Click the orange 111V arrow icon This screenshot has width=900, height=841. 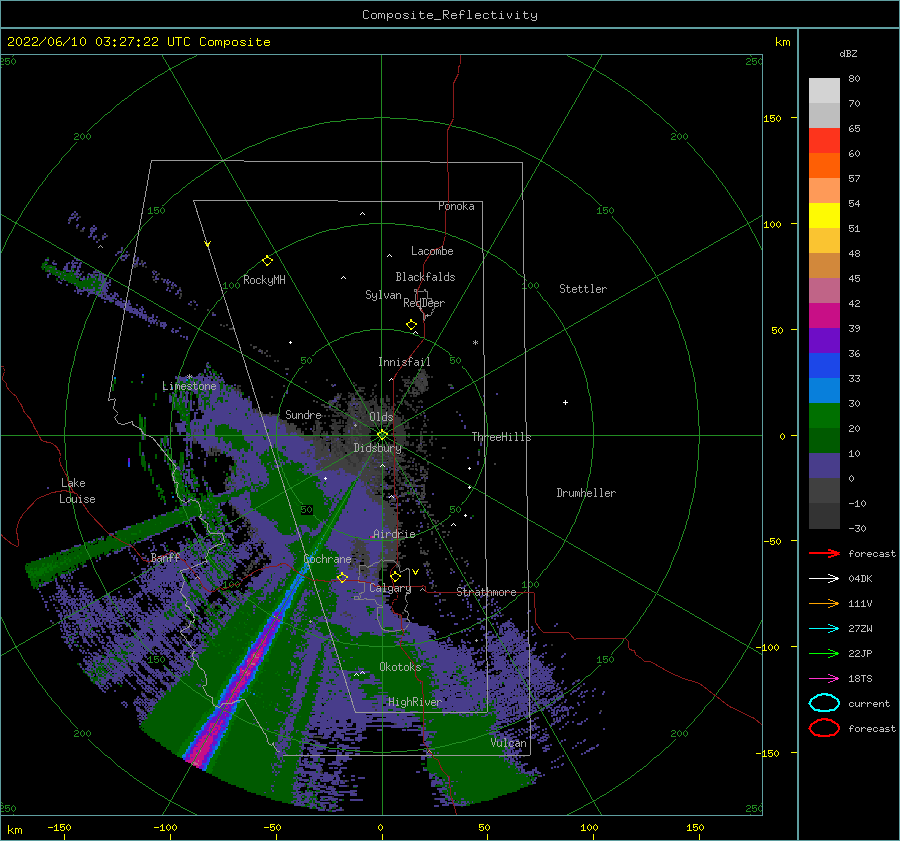click(824, 603)
